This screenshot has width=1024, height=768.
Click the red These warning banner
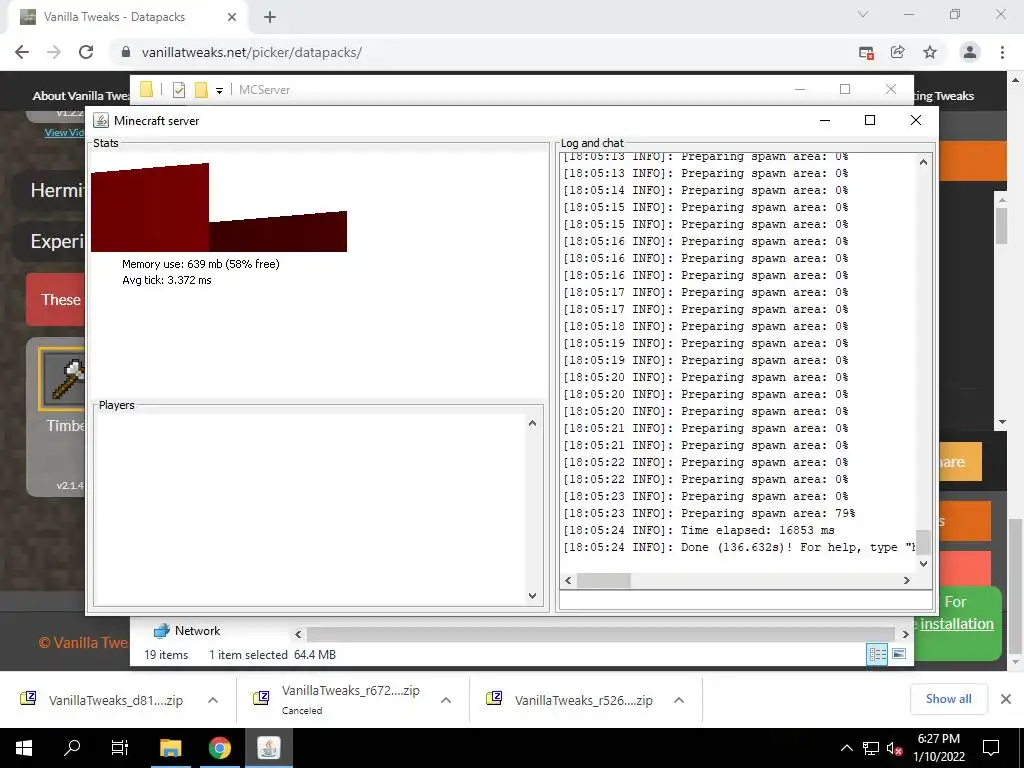pyautogui.click(x=56, y=300)
